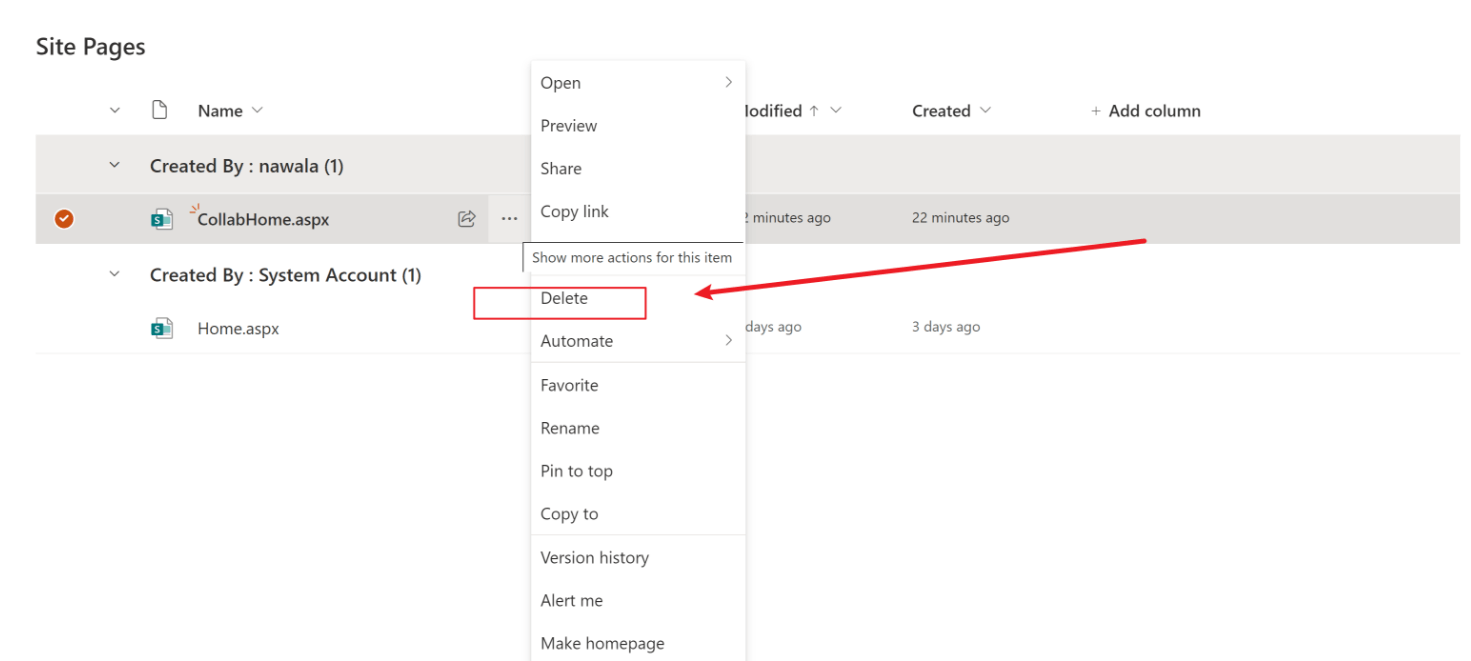The height and width of the screenshot is (661, 1471).
Task: Click the file type column header icon
Action: (159, 110)
